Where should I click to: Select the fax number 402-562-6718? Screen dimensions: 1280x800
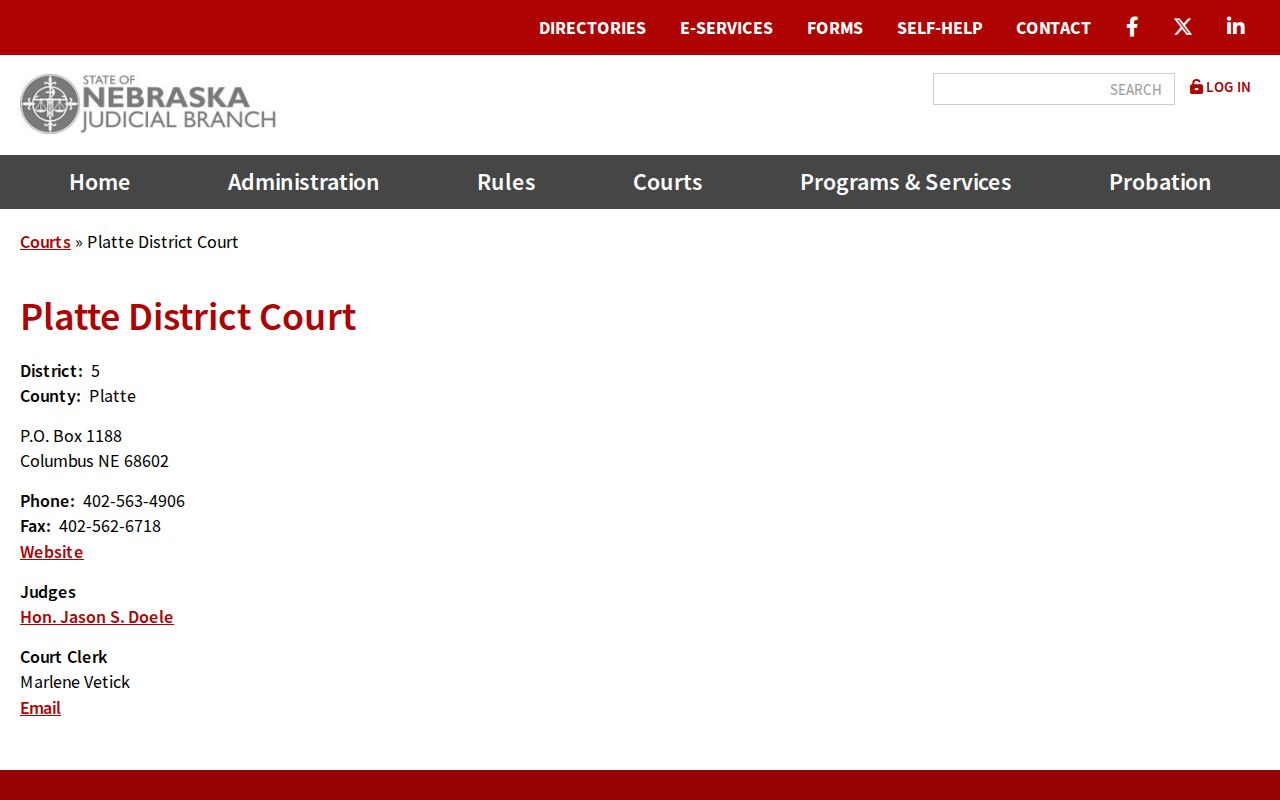[x=110, y=526]
